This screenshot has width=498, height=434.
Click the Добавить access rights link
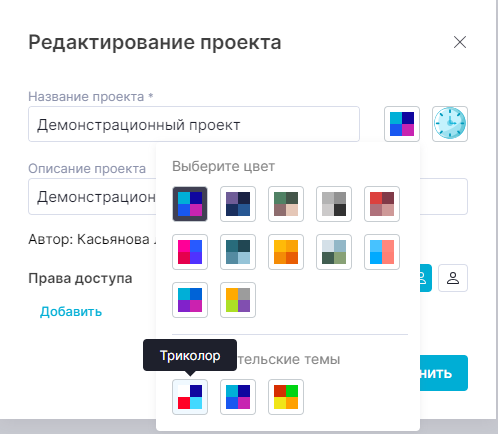(x=71, y=312)
